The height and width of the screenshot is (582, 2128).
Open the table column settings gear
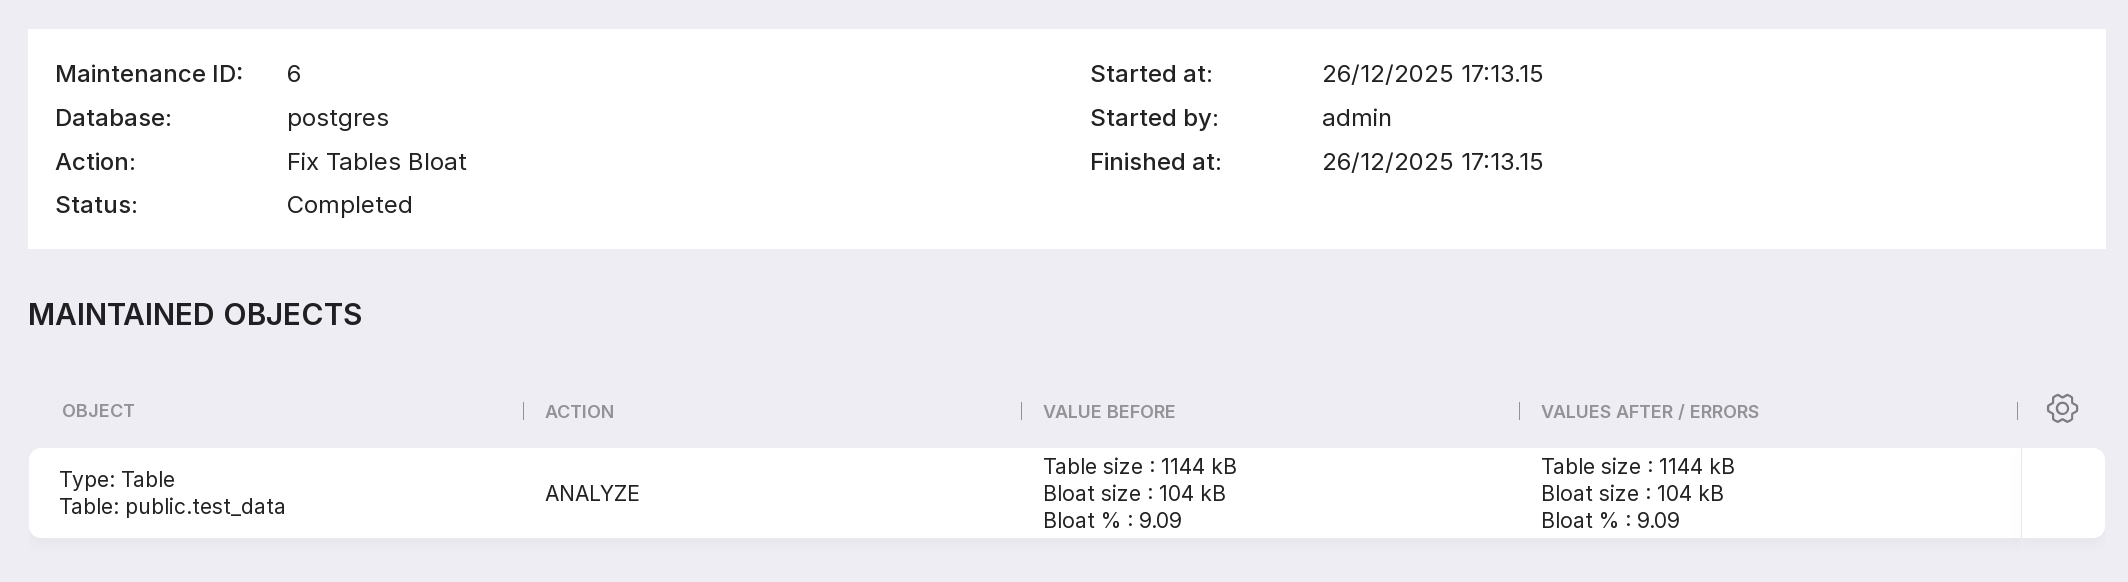pos(2061,409)
